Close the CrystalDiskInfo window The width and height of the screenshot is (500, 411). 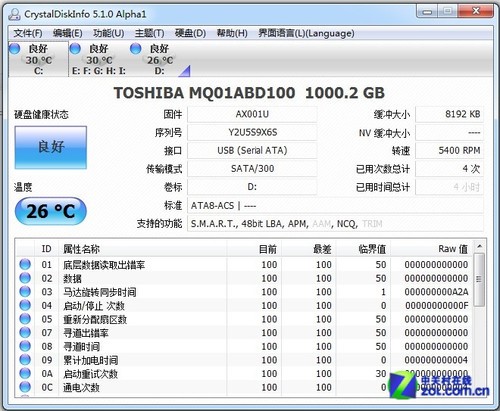tap(475, 12)
